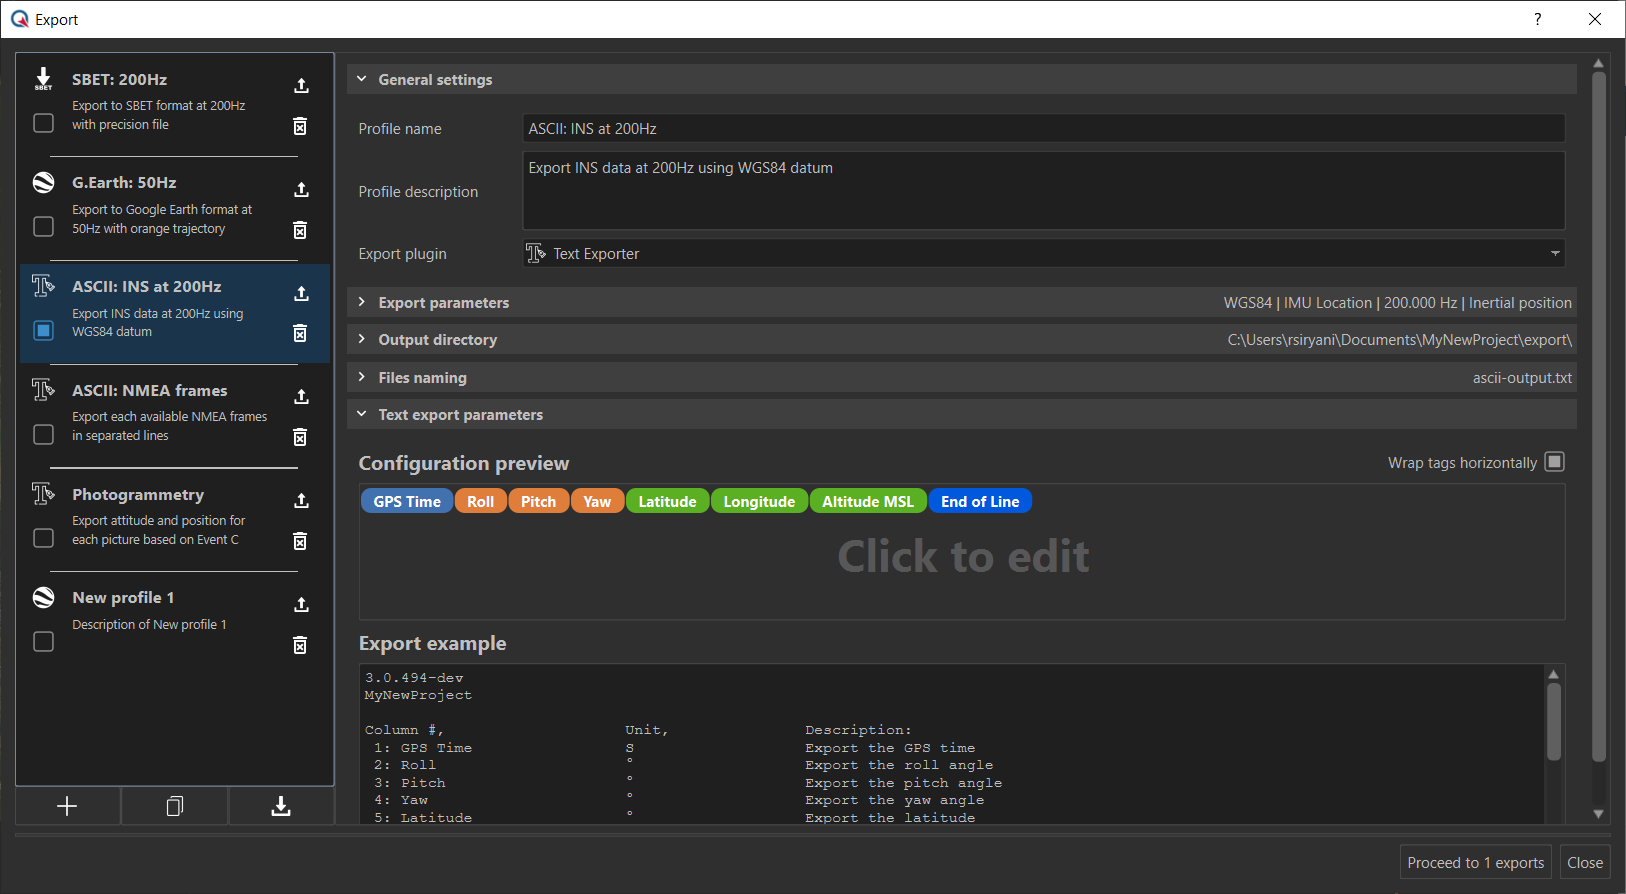Click the upload icon for SBET: 200Hz profile
The image size is (1626, 894).
[301, 86]
